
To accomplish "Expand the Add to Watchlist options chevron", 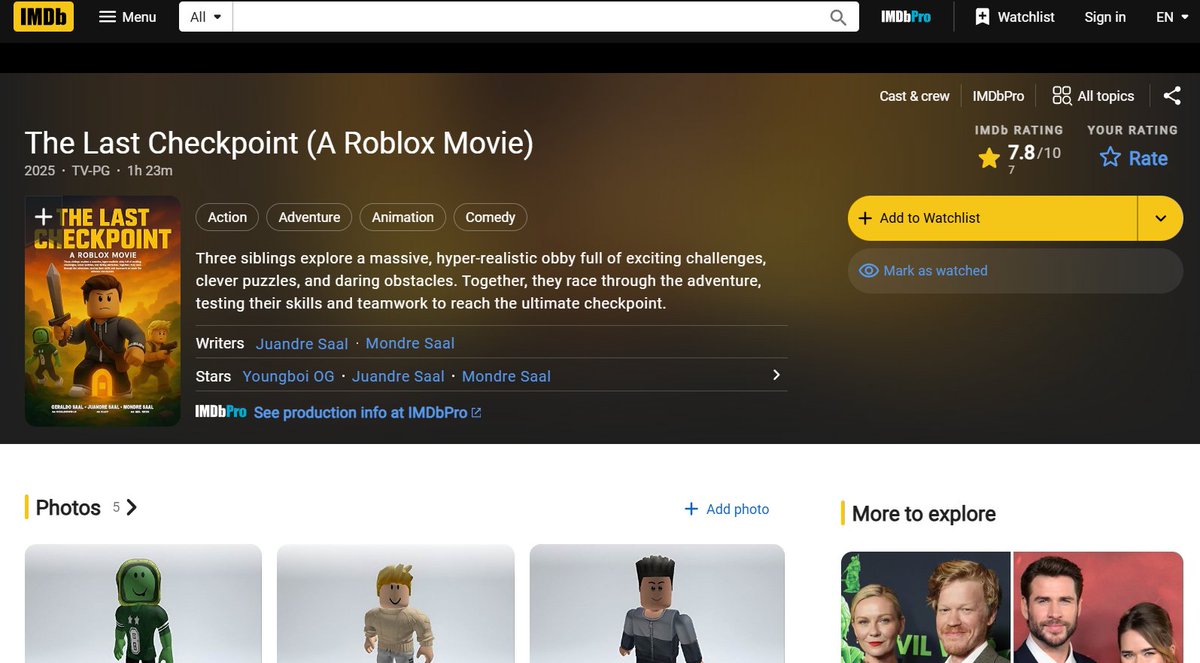I will tap(1160, 218).
